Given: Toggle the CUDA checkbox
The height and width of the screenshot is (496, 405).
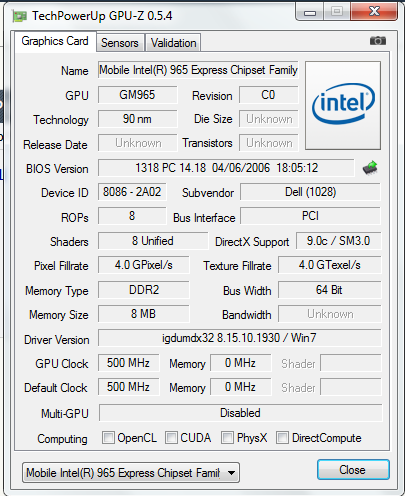Looking at the screenshot, I should (x=171, y=437).
